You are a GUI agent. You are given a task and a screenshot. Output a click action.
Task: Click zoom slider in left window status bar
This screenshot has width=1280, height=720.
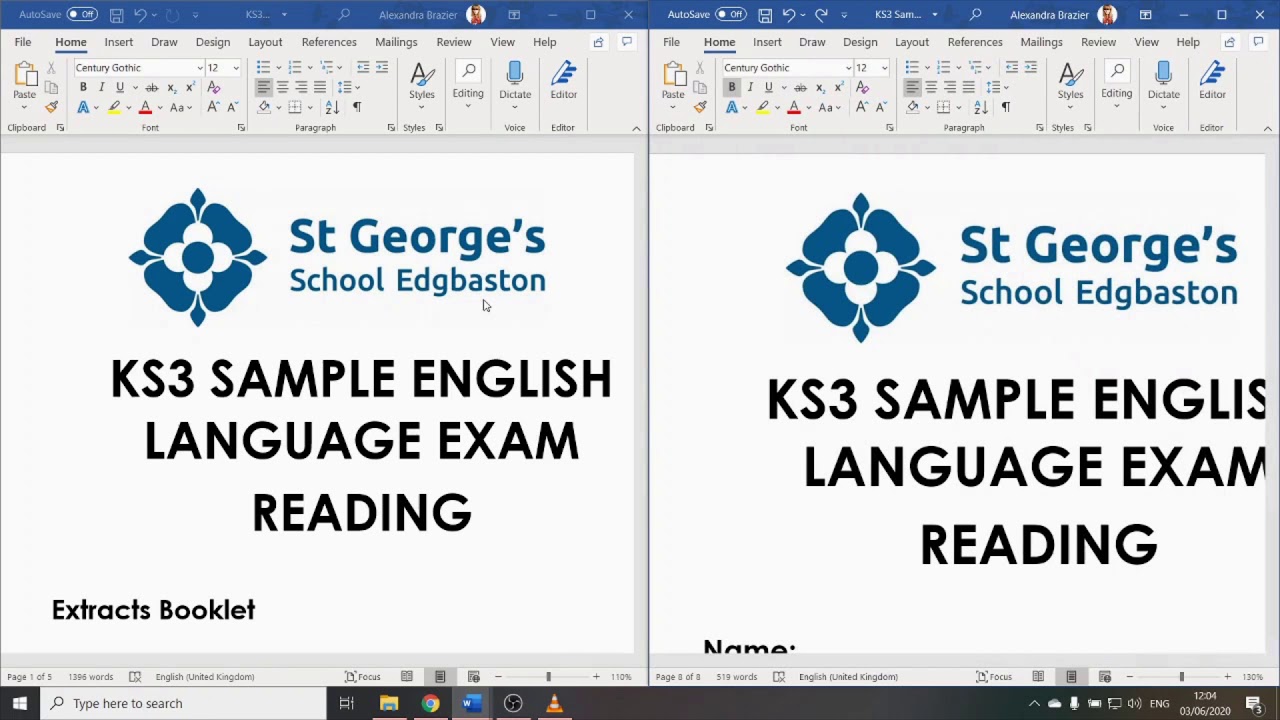tap(547, 677)
